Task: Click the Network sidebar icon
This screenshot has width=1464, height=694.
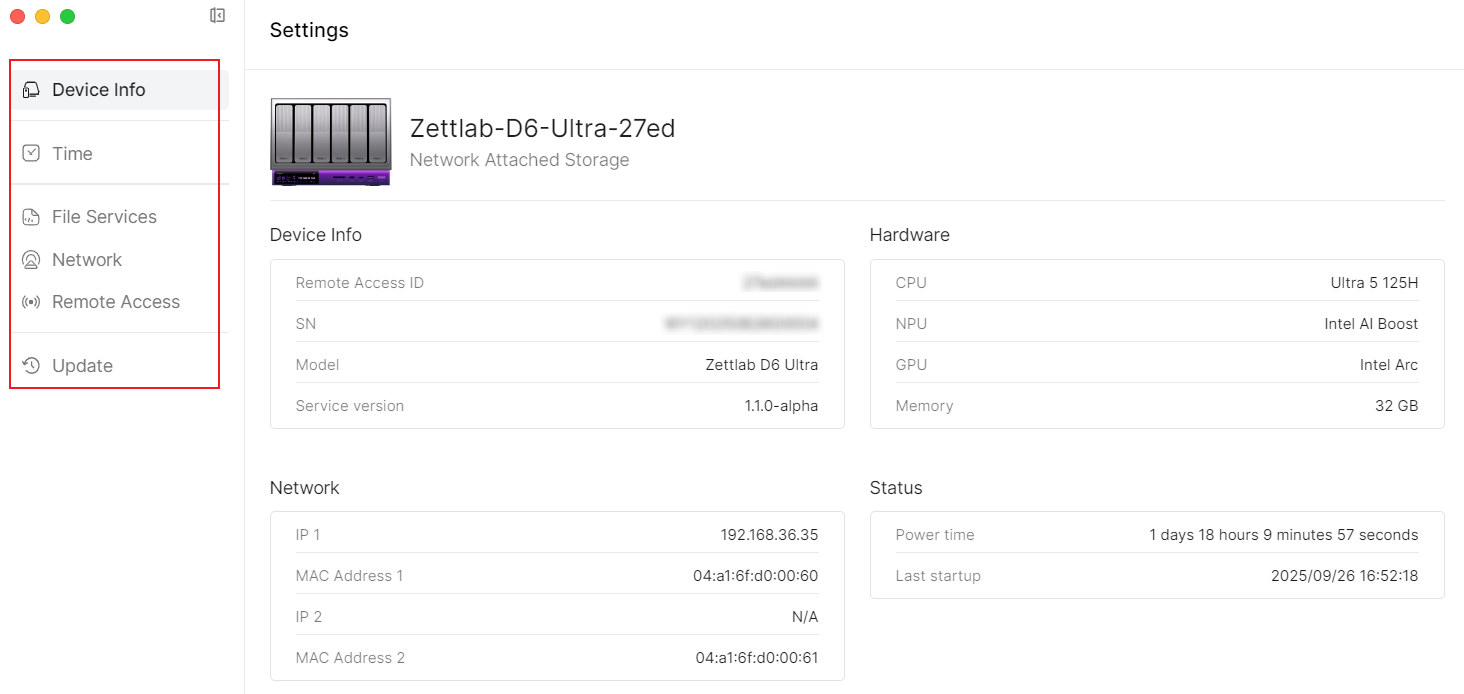Action: pyautogui.click(x=31, y=260)
